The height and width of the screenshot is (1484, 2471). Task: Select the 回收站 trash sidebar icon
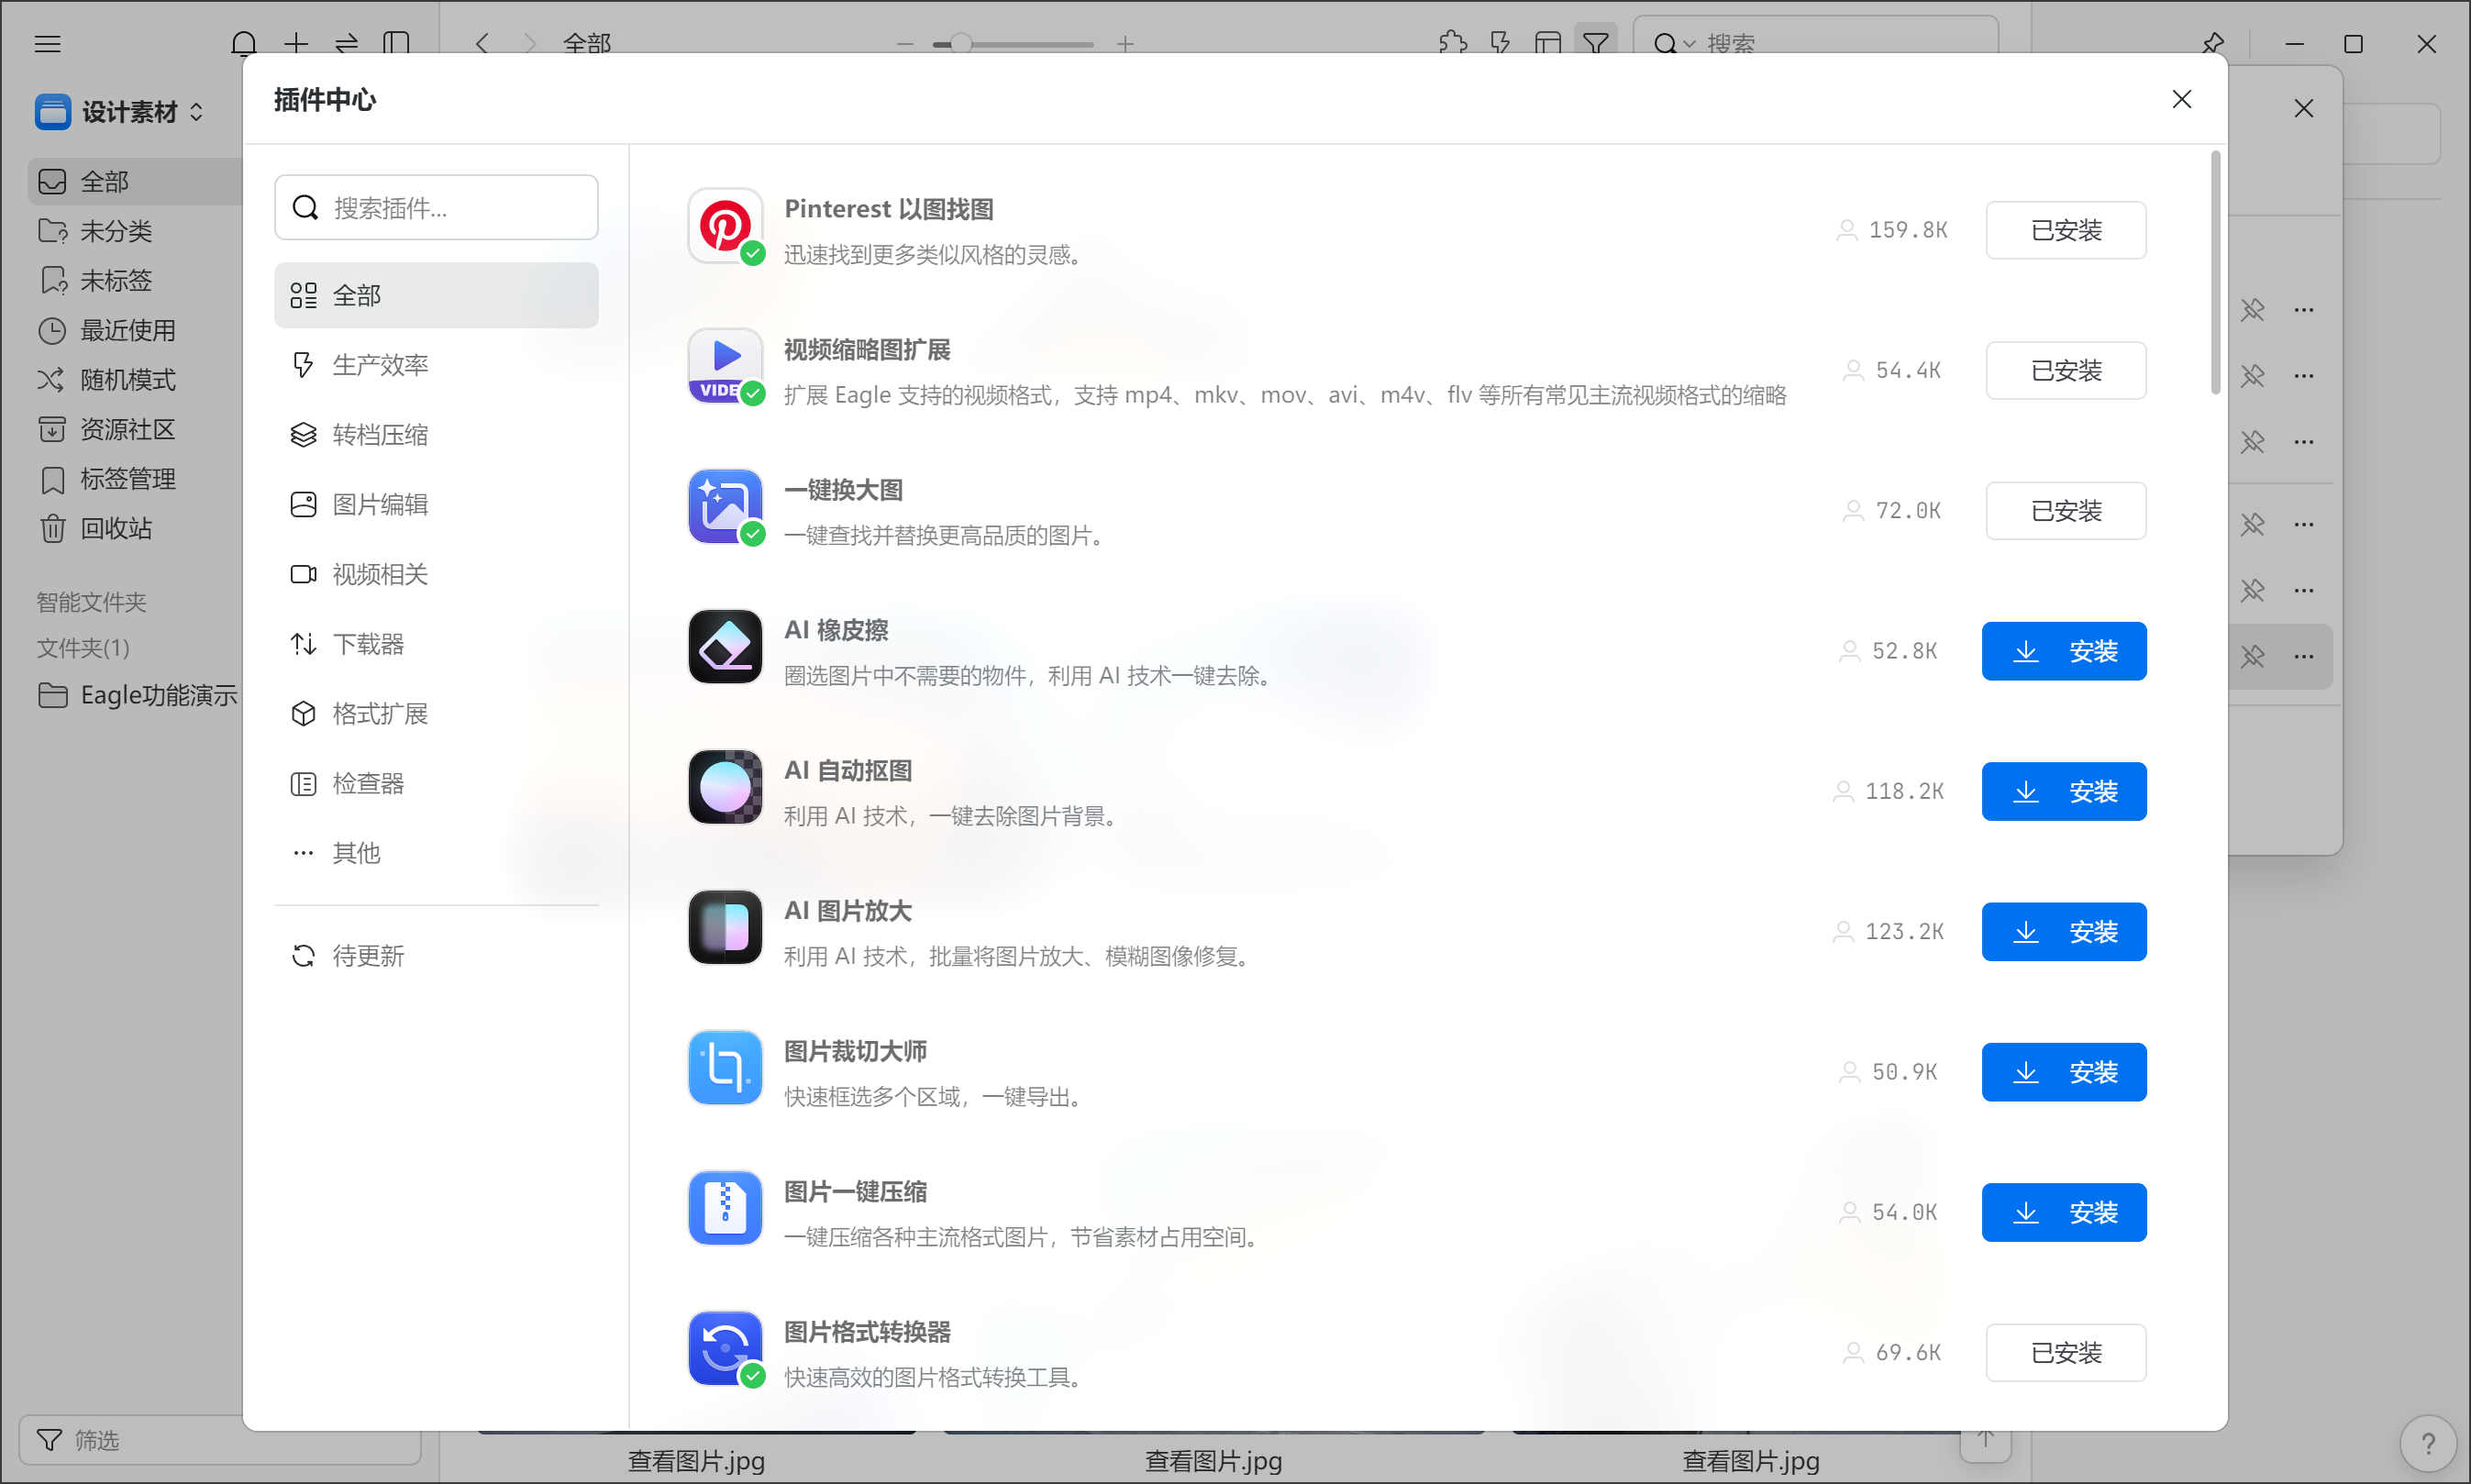(53, 529)
